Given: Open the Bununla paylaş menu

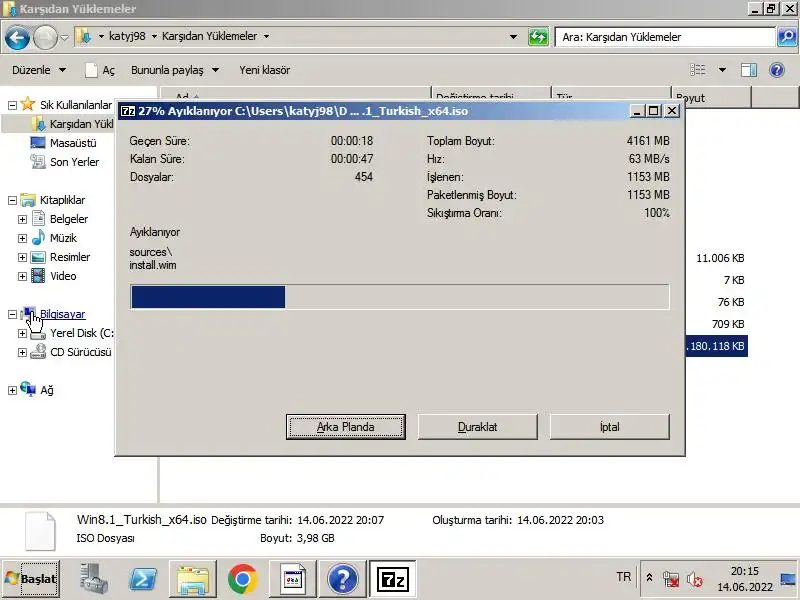Looking at the screenshot, I should coord(174,70).
